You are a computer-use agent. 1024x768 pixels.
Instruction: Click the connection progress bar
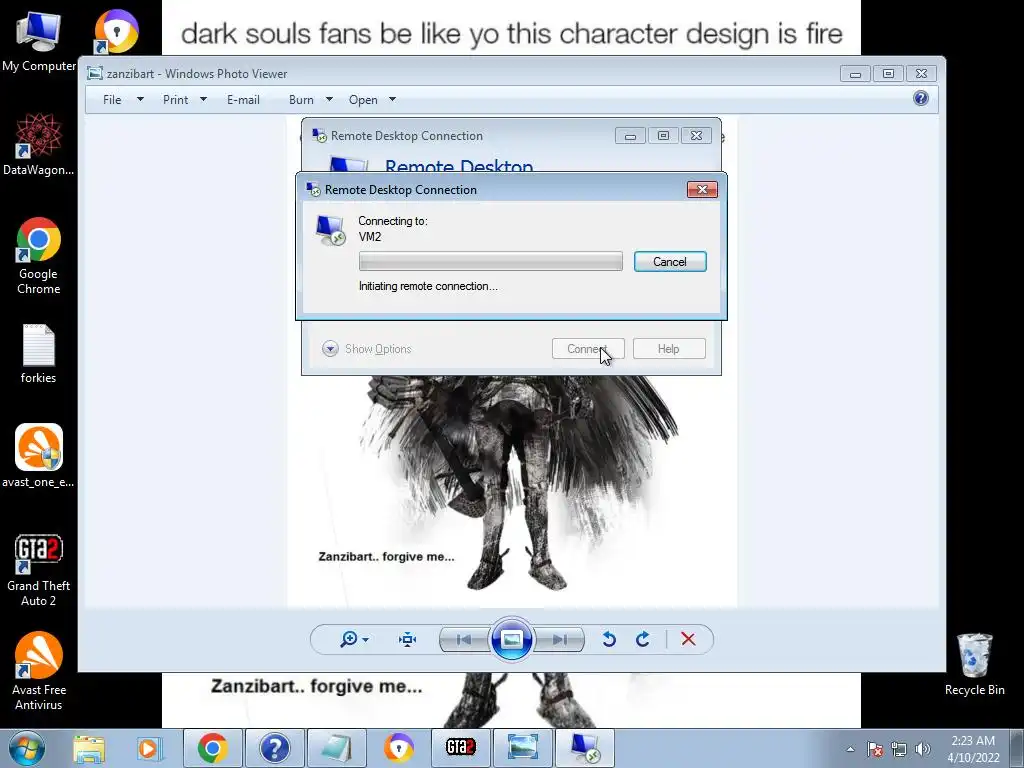(490, 261)
